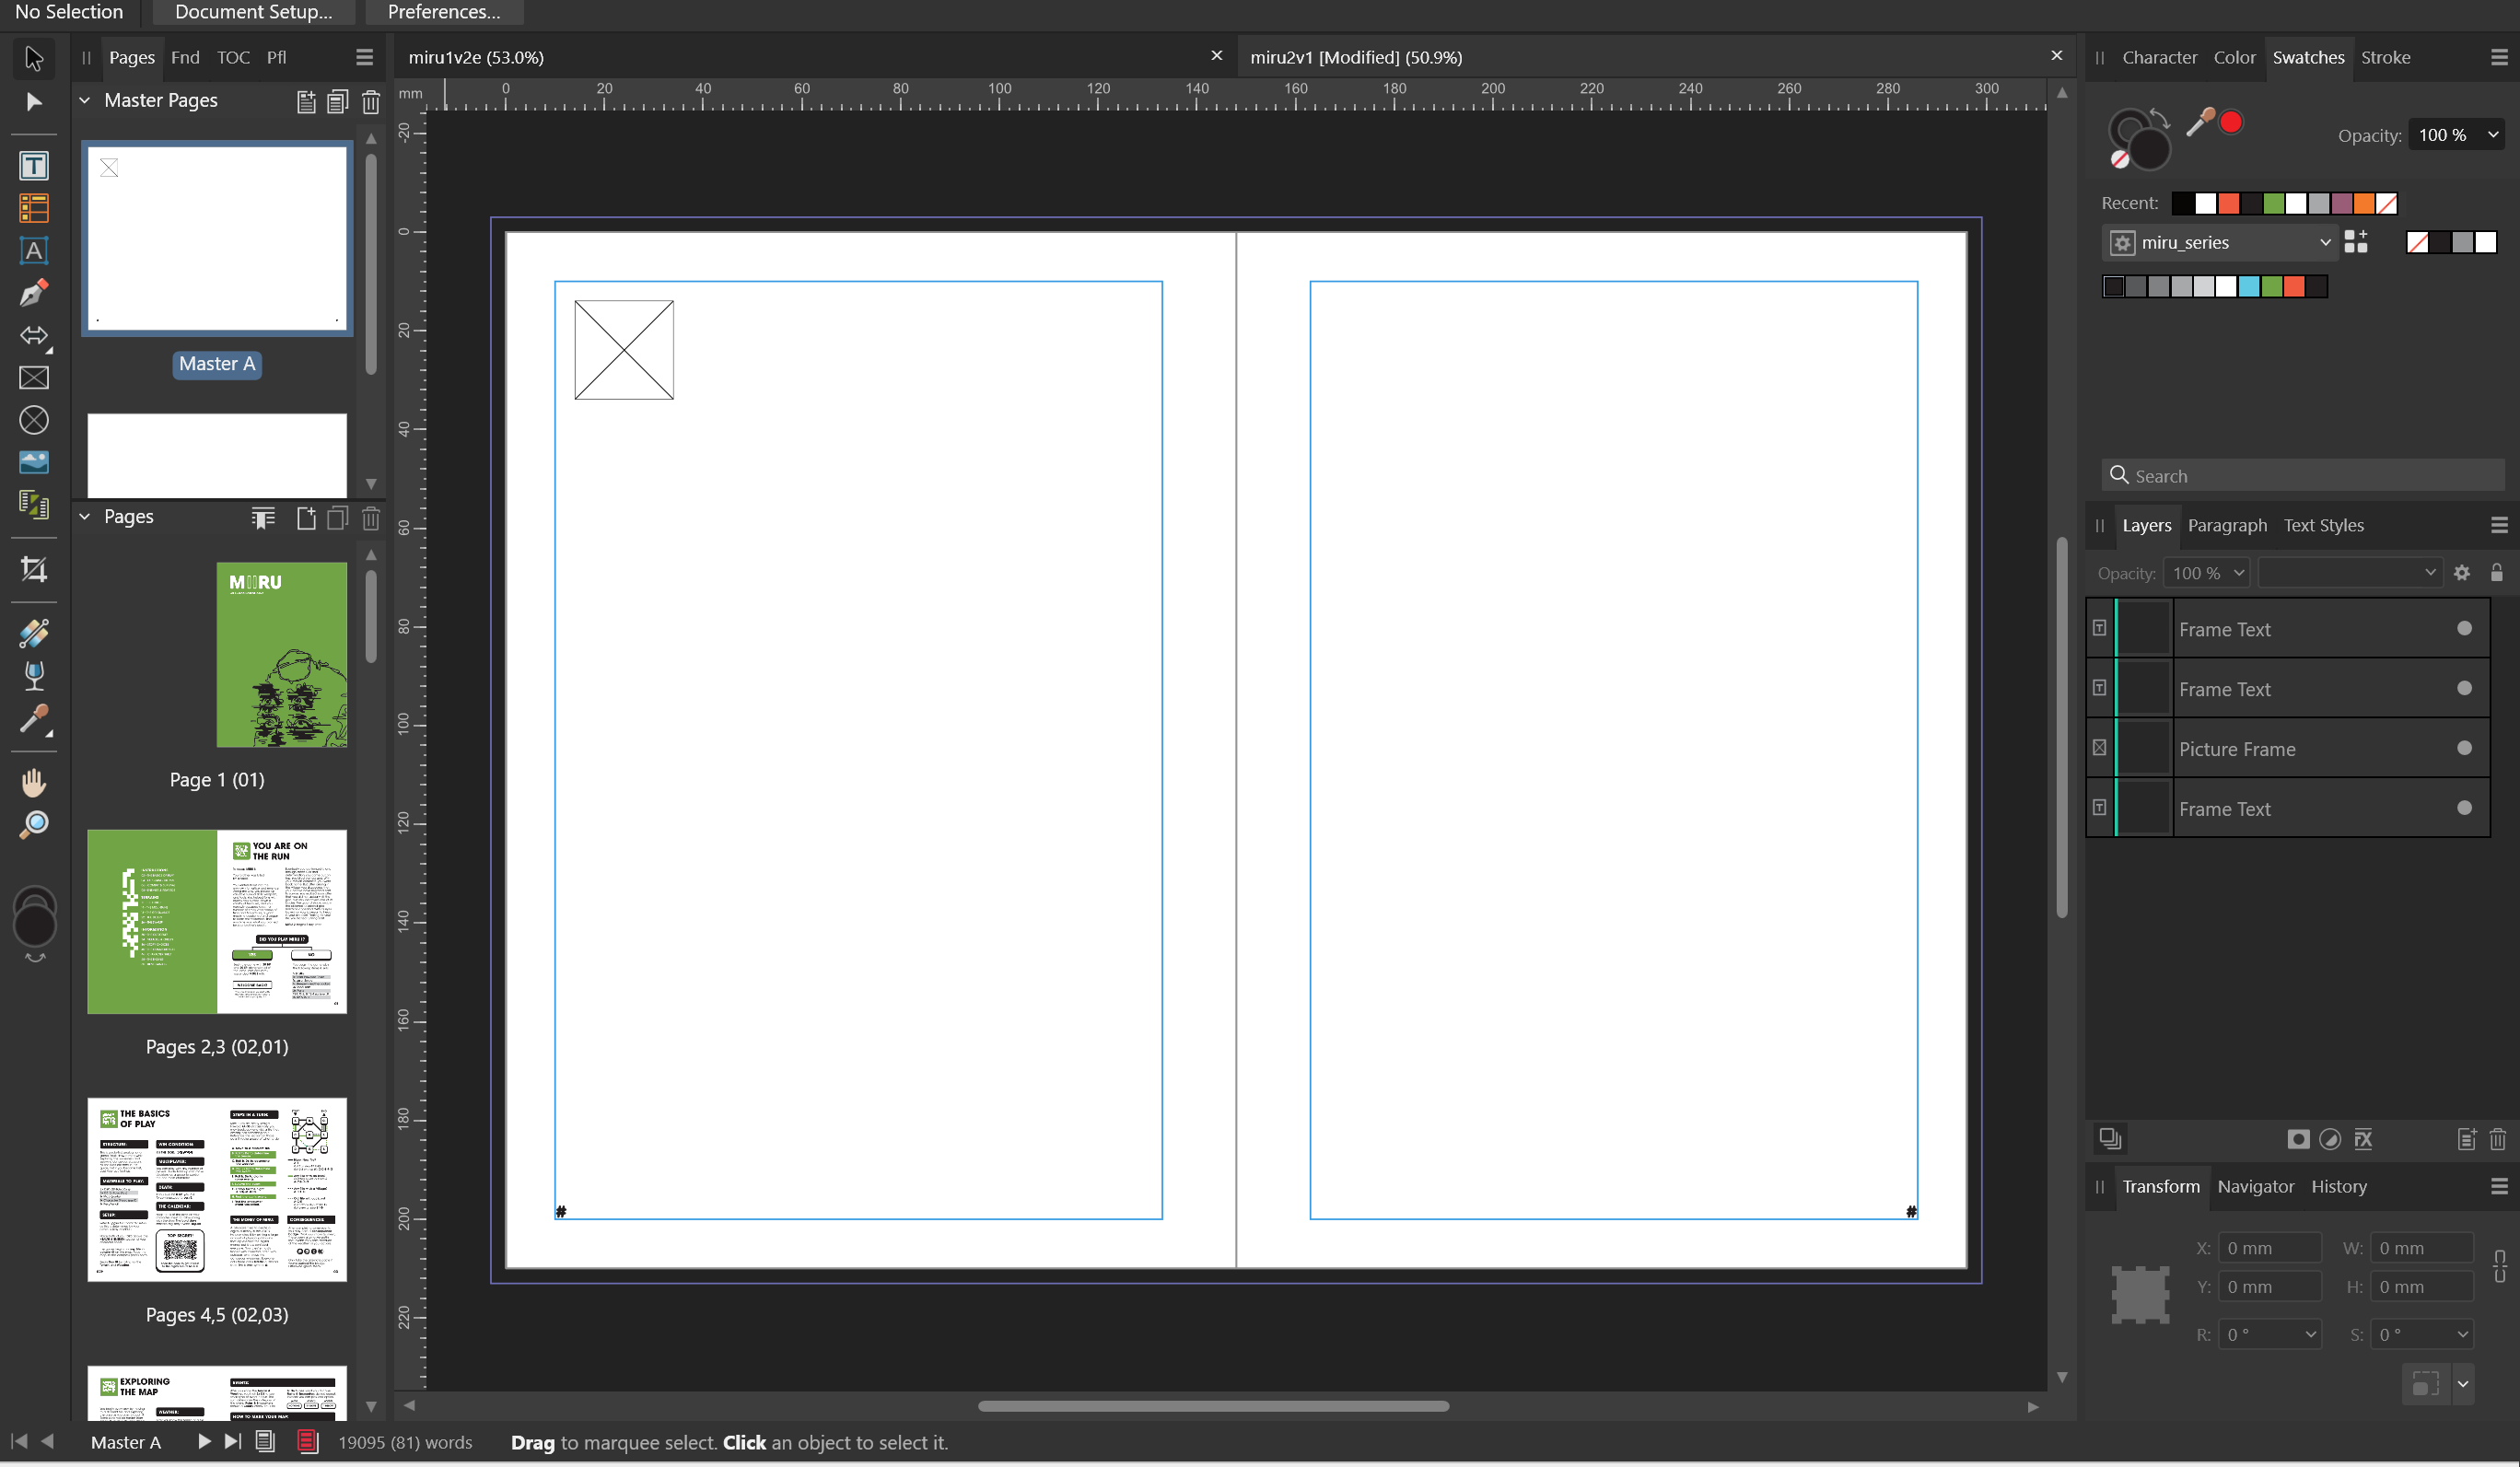This screenshot has height=1467, width=2520.
Task: Open swatch Opacity percentage dropdown
Action: (x=2493, y=135)
